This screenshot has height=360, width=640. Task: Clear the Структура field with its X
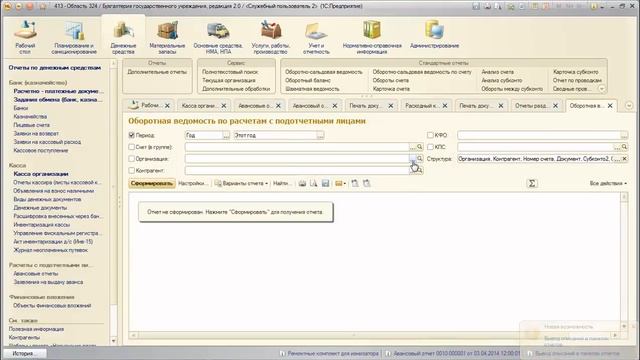624,159
